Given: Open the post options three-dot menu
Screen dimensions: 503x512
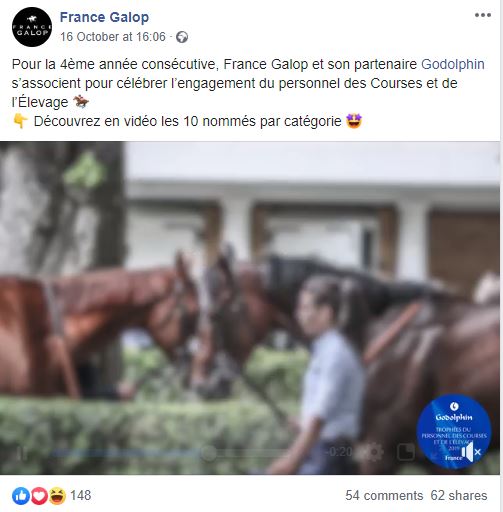Looking at the screenshot, I should (483, 15).
